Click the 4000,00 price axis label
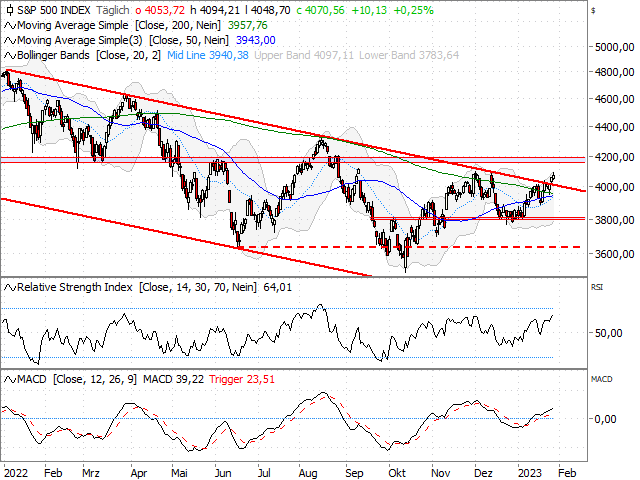Viewport: 640px width, 480px height. tap(614, 187)
